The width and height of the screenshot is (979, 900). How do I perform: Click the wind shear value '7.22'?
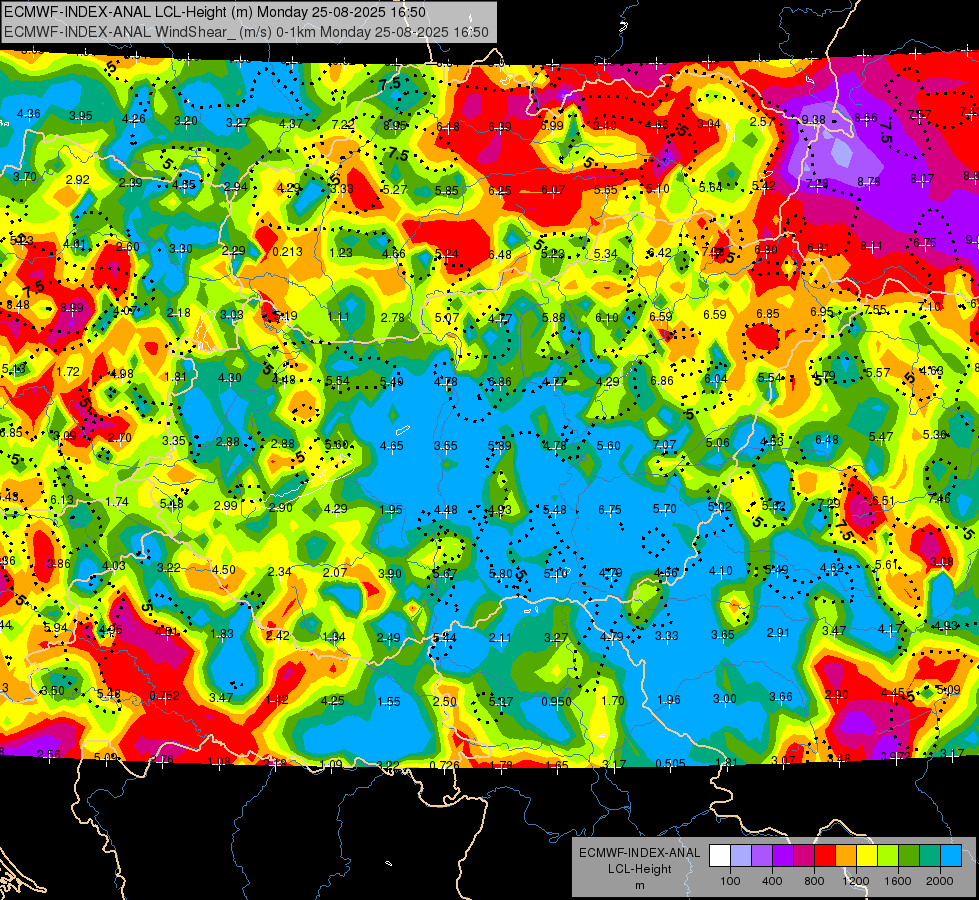pos(343,125)
